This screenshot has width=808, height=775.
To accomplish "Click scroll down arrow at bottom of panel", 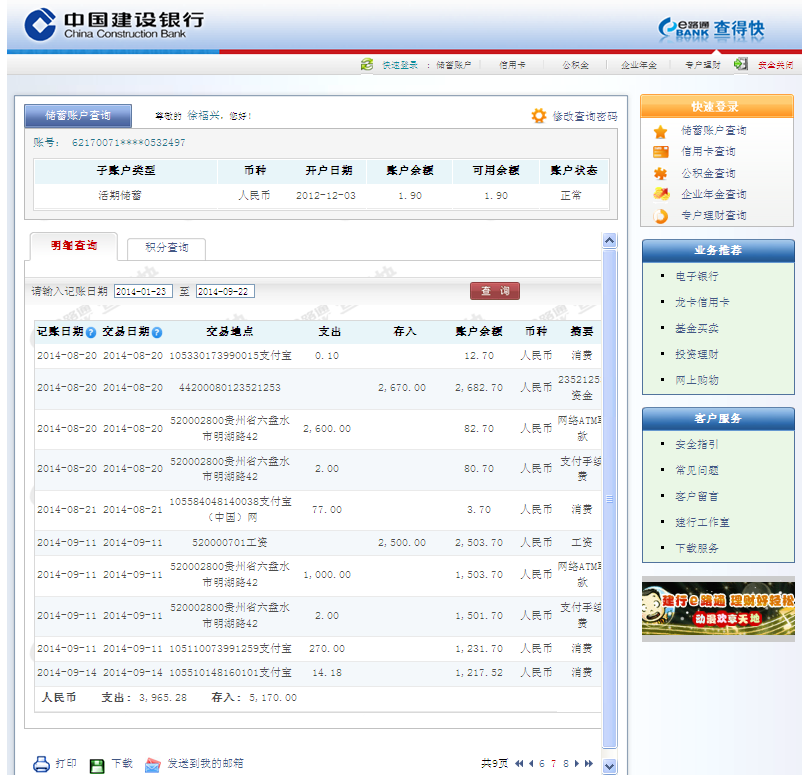I will click(609, 765).
